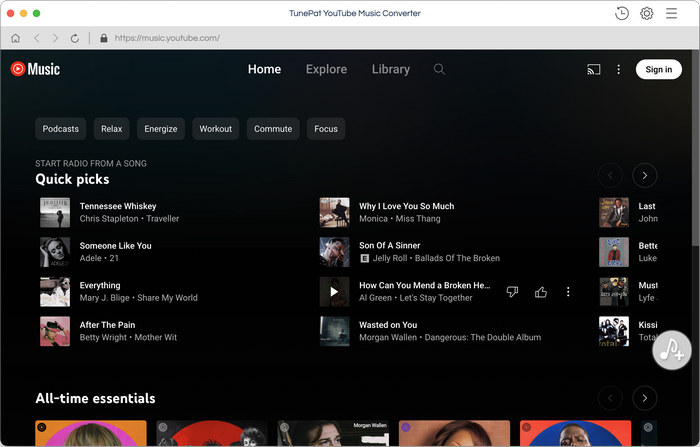Dislike How Can You Mend a Broken Heart
700x447 pixels.
(512, 292)
